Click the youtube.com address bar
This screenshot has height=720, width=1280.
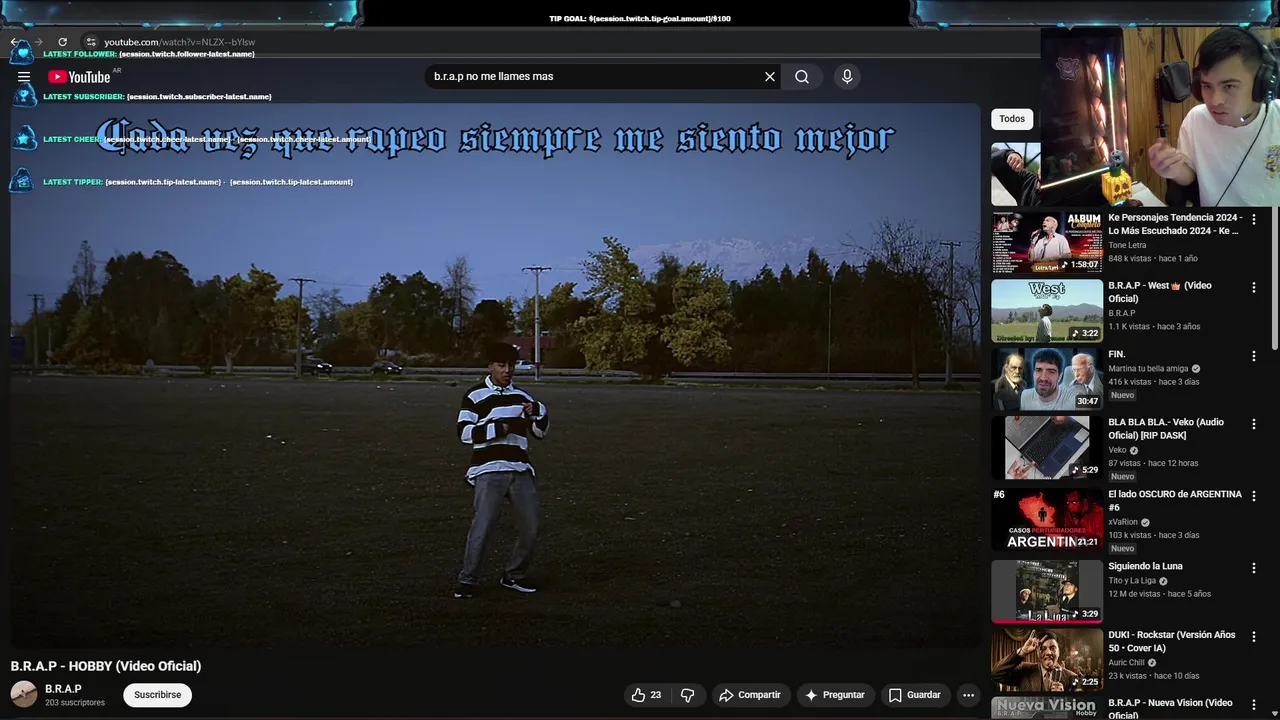180,42
